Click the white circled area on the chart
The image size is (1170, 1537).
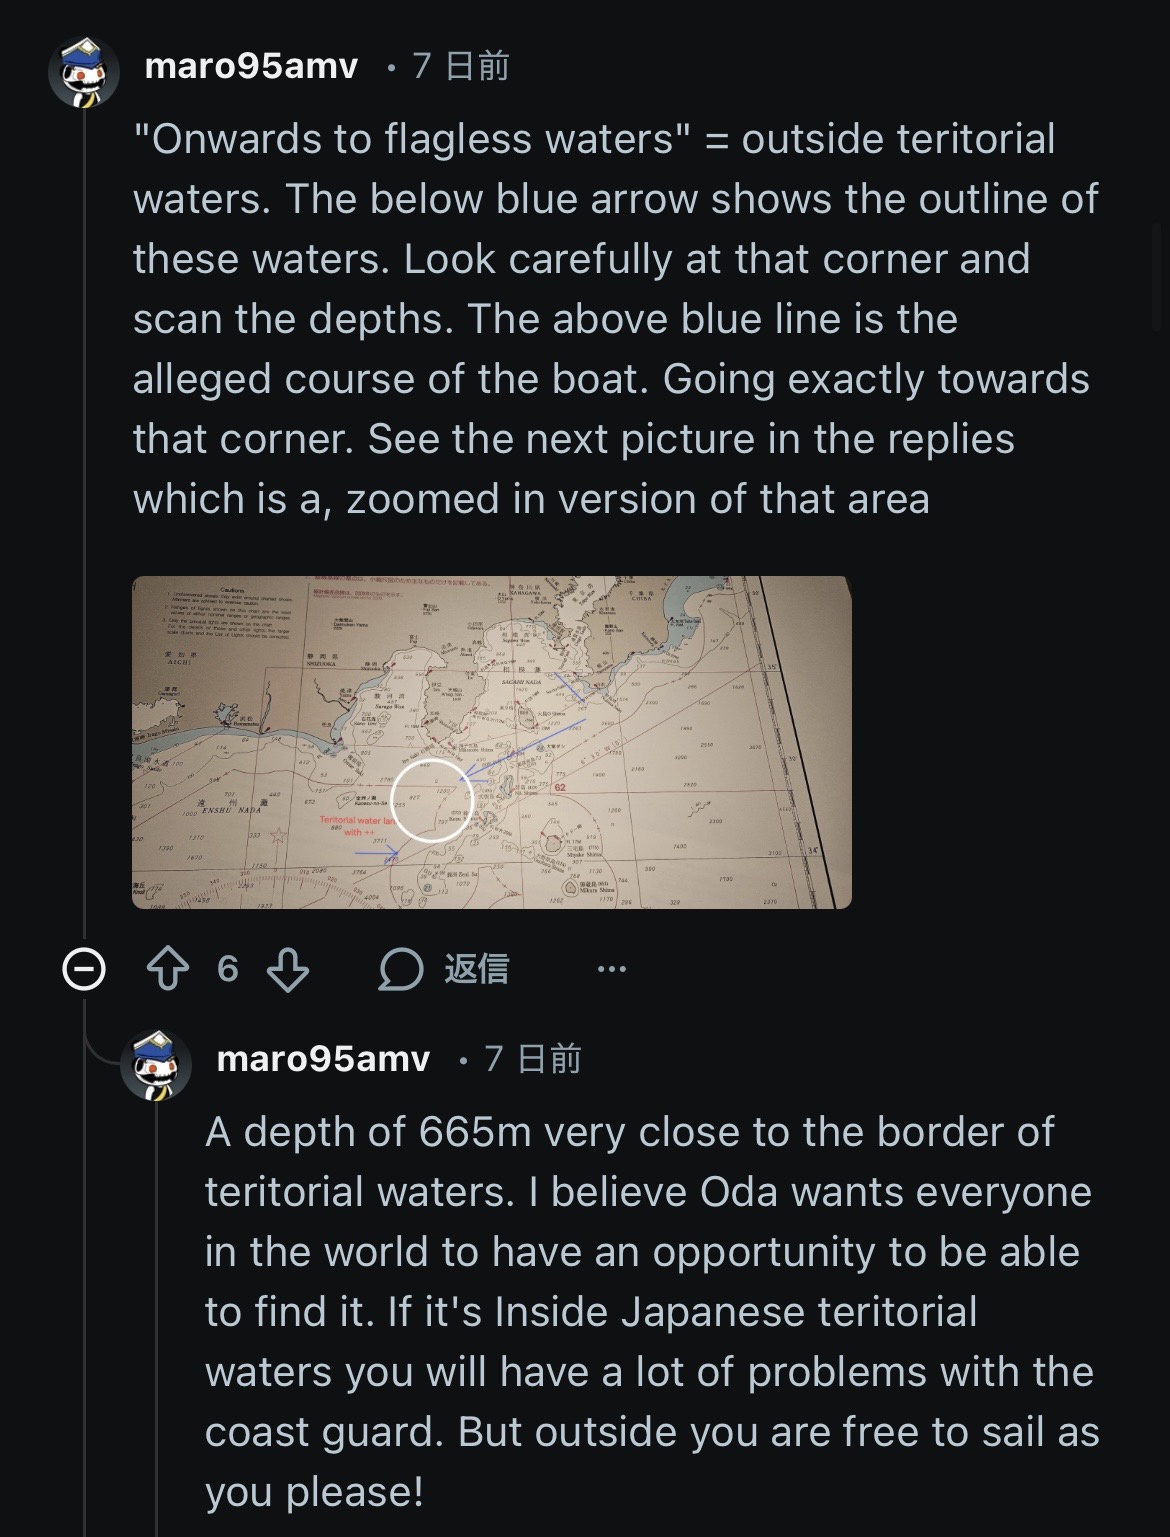click(x=432, y=800)
